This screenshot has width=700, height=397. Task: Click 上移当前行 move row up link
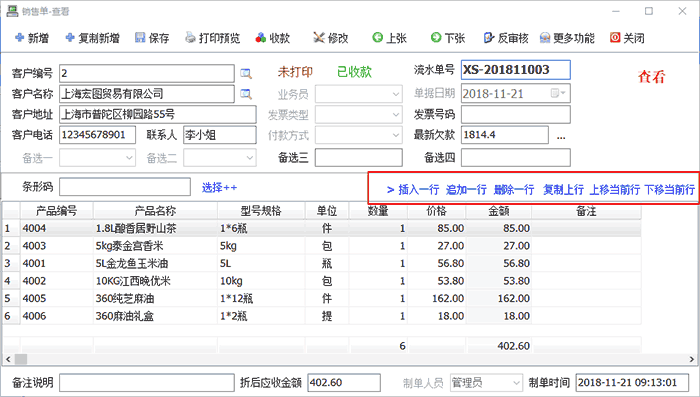coord(615,190)
